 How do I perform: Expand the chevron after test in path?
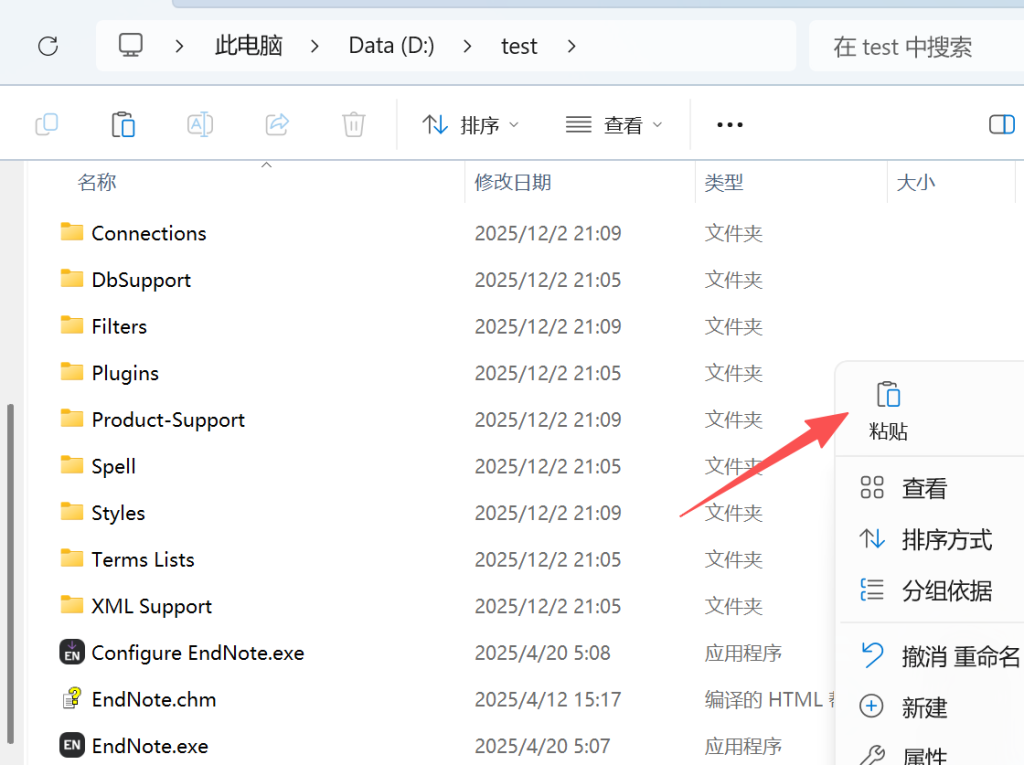572,46
